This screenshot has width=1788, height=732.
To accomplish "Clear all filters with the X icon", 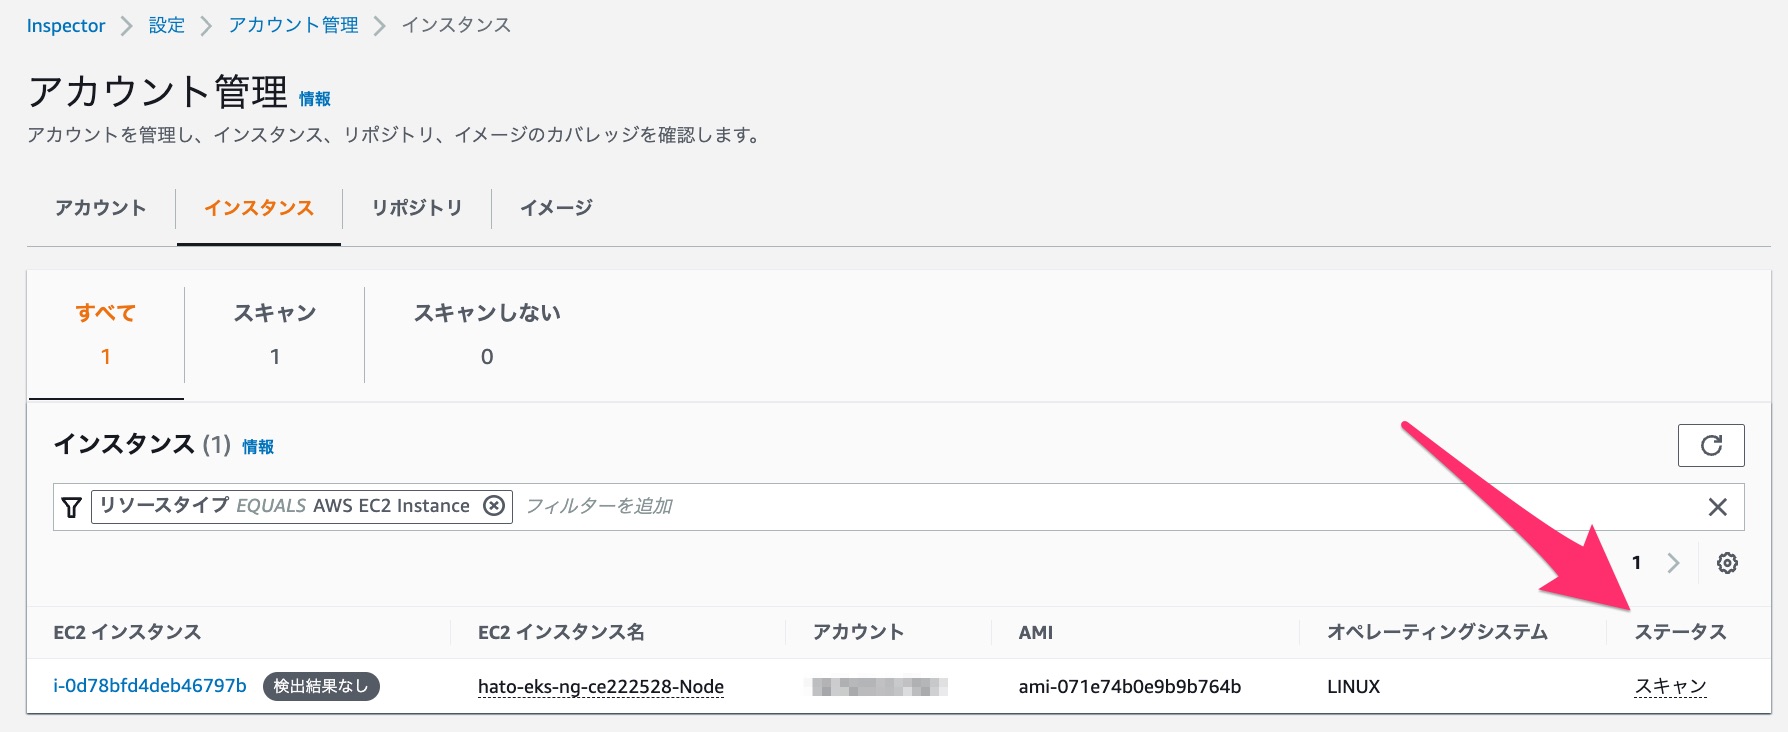I will (x=1718, y=507).
